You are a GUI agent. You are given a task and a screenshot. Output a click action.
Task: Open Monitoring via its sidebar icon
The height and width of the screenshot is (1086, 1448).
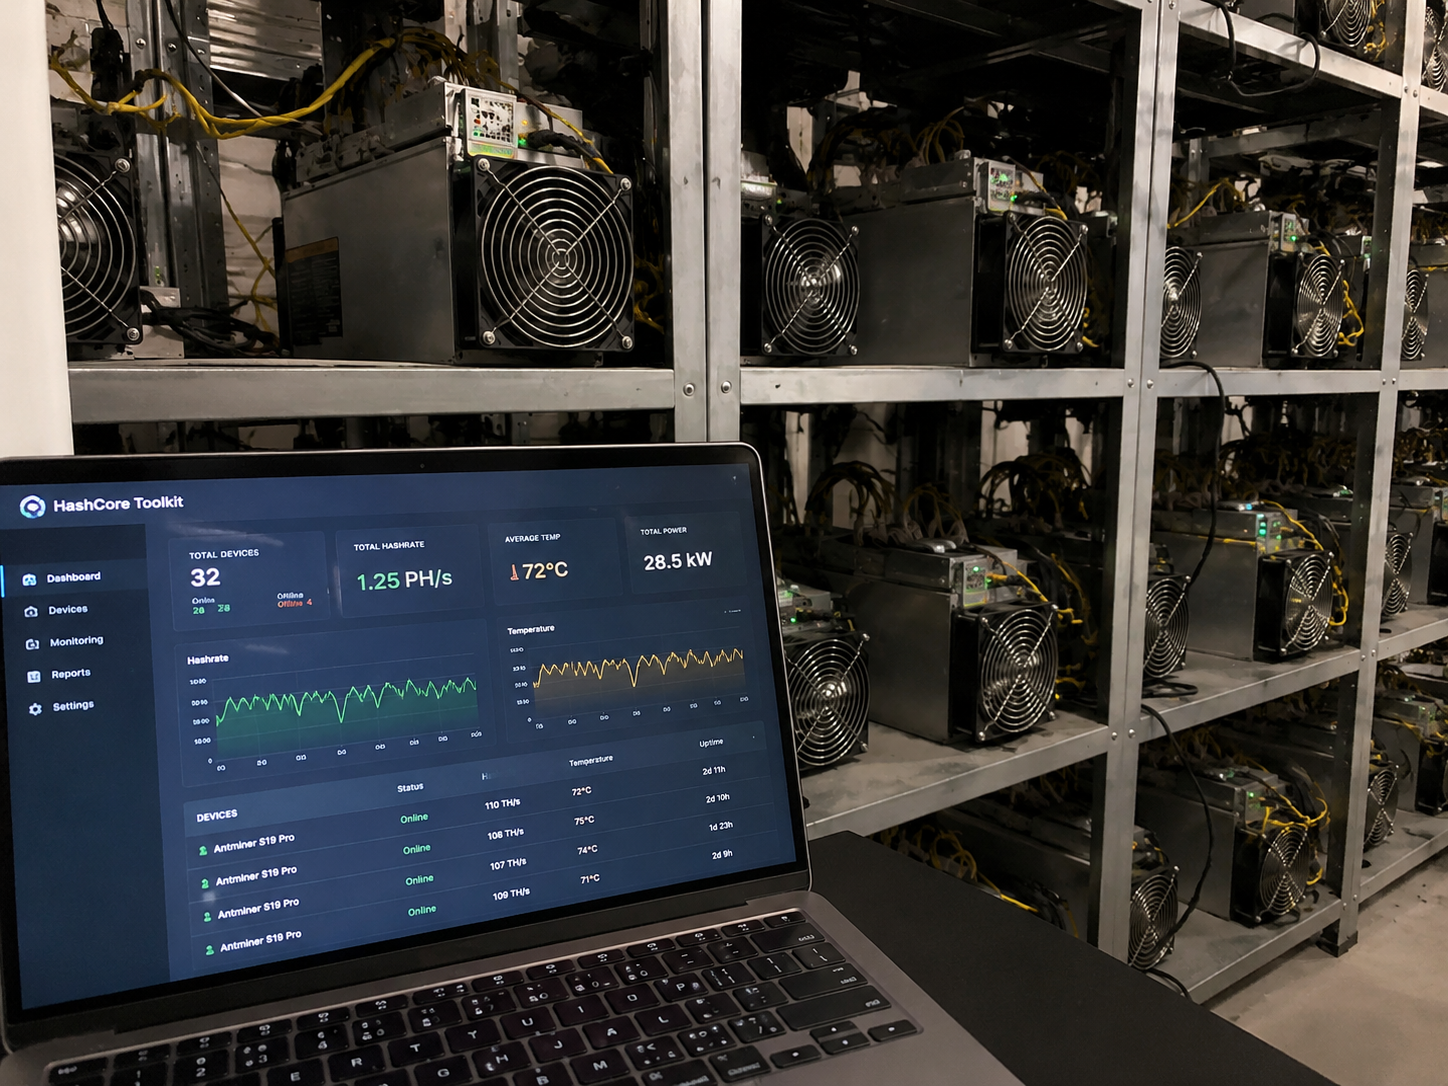pos(32,644)
